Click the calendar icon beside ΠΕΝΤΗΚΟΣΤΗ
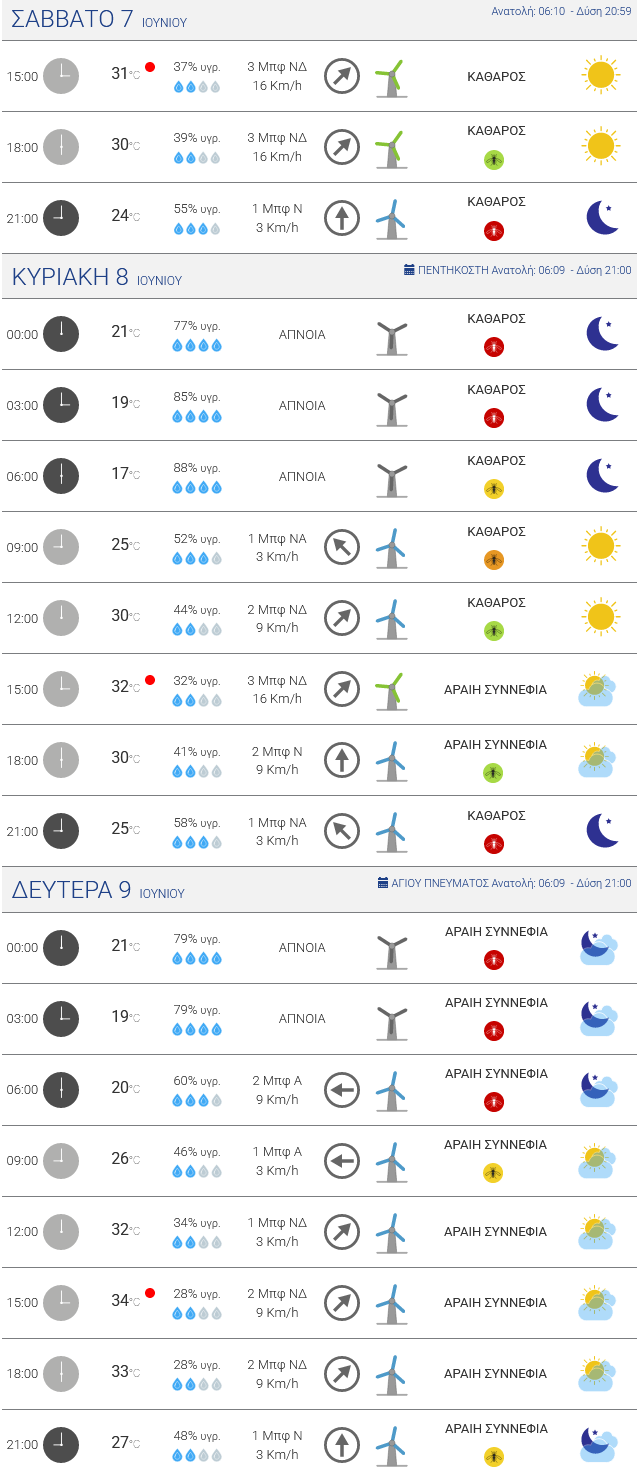Image resolution: width=639 pixels, height=1473 pixels. [409, 270]
